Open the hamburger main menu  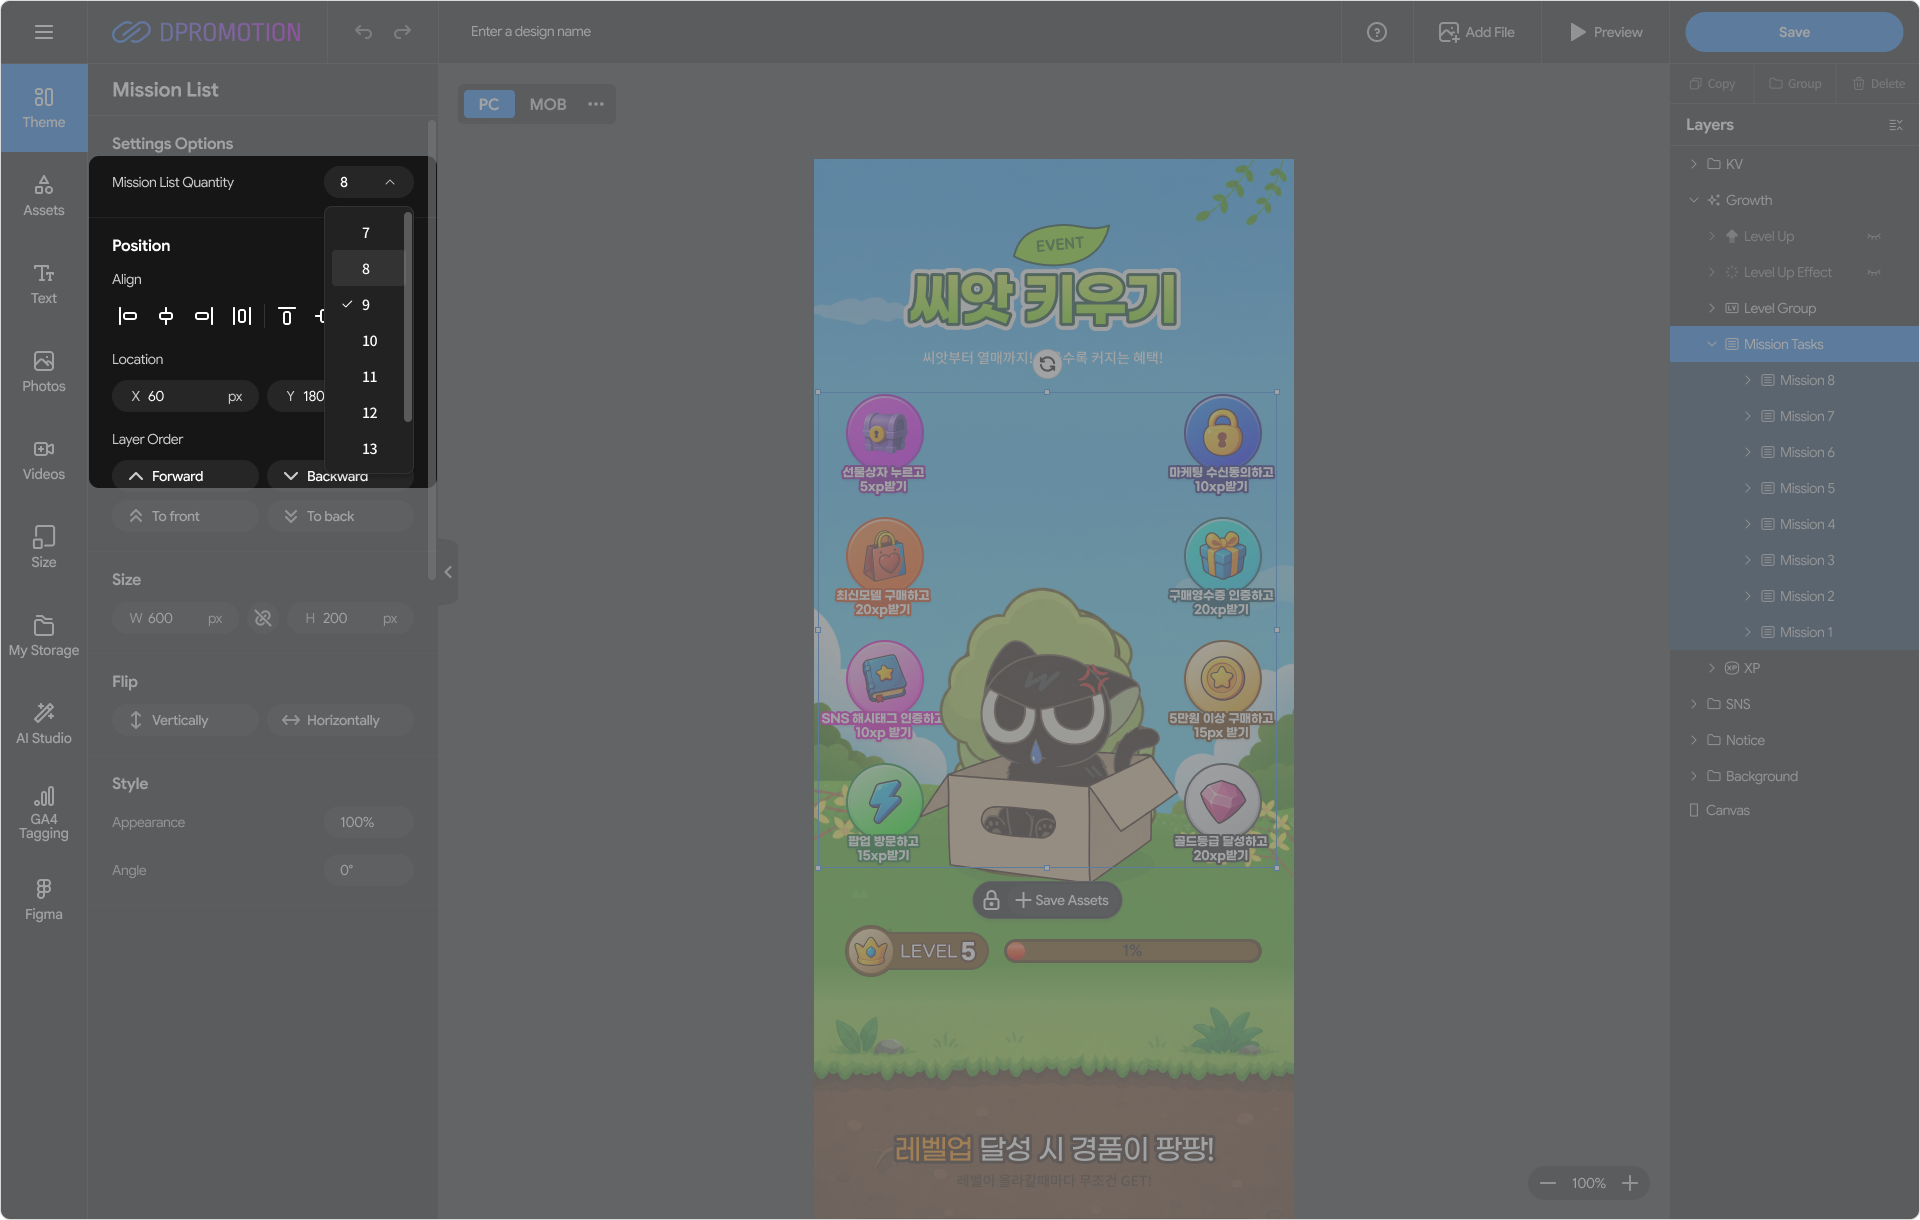pyautogui.click(x=44, y=32)
